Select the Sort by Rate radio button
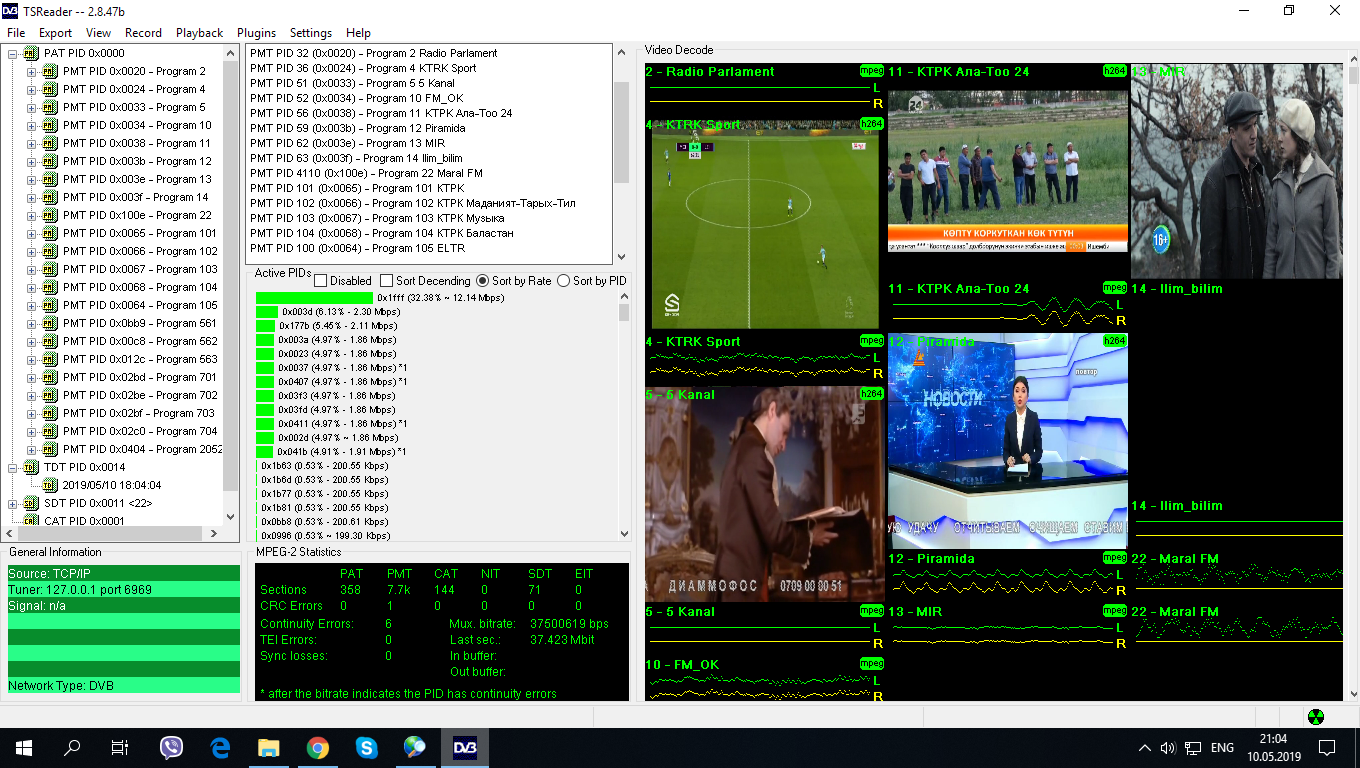 coord(483,281)
